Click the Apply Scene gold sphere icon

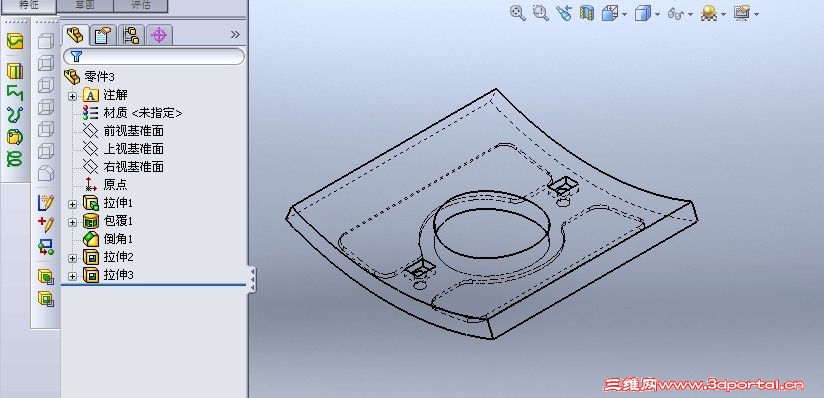click(708, 14)
